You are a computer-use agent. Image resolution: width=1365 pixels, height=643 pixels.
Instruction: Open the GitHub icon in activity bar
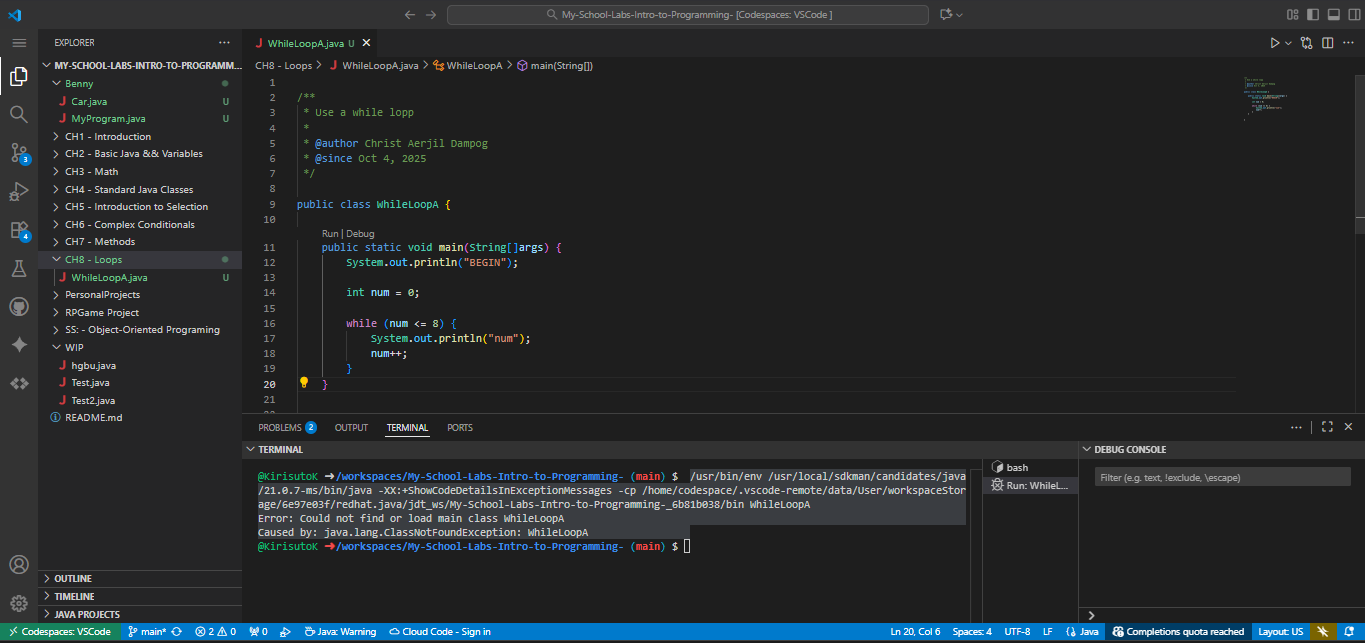click(18, 306)
